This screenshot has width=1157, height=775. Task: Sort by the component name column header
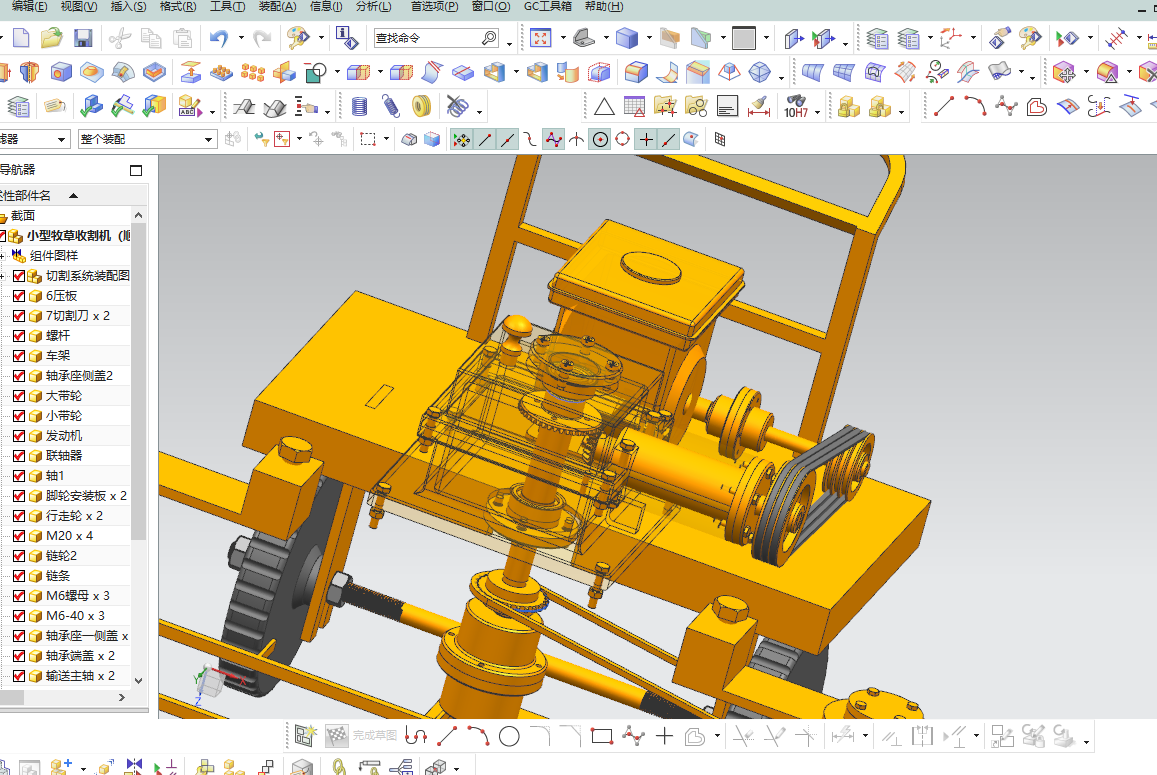click(72, 196)
